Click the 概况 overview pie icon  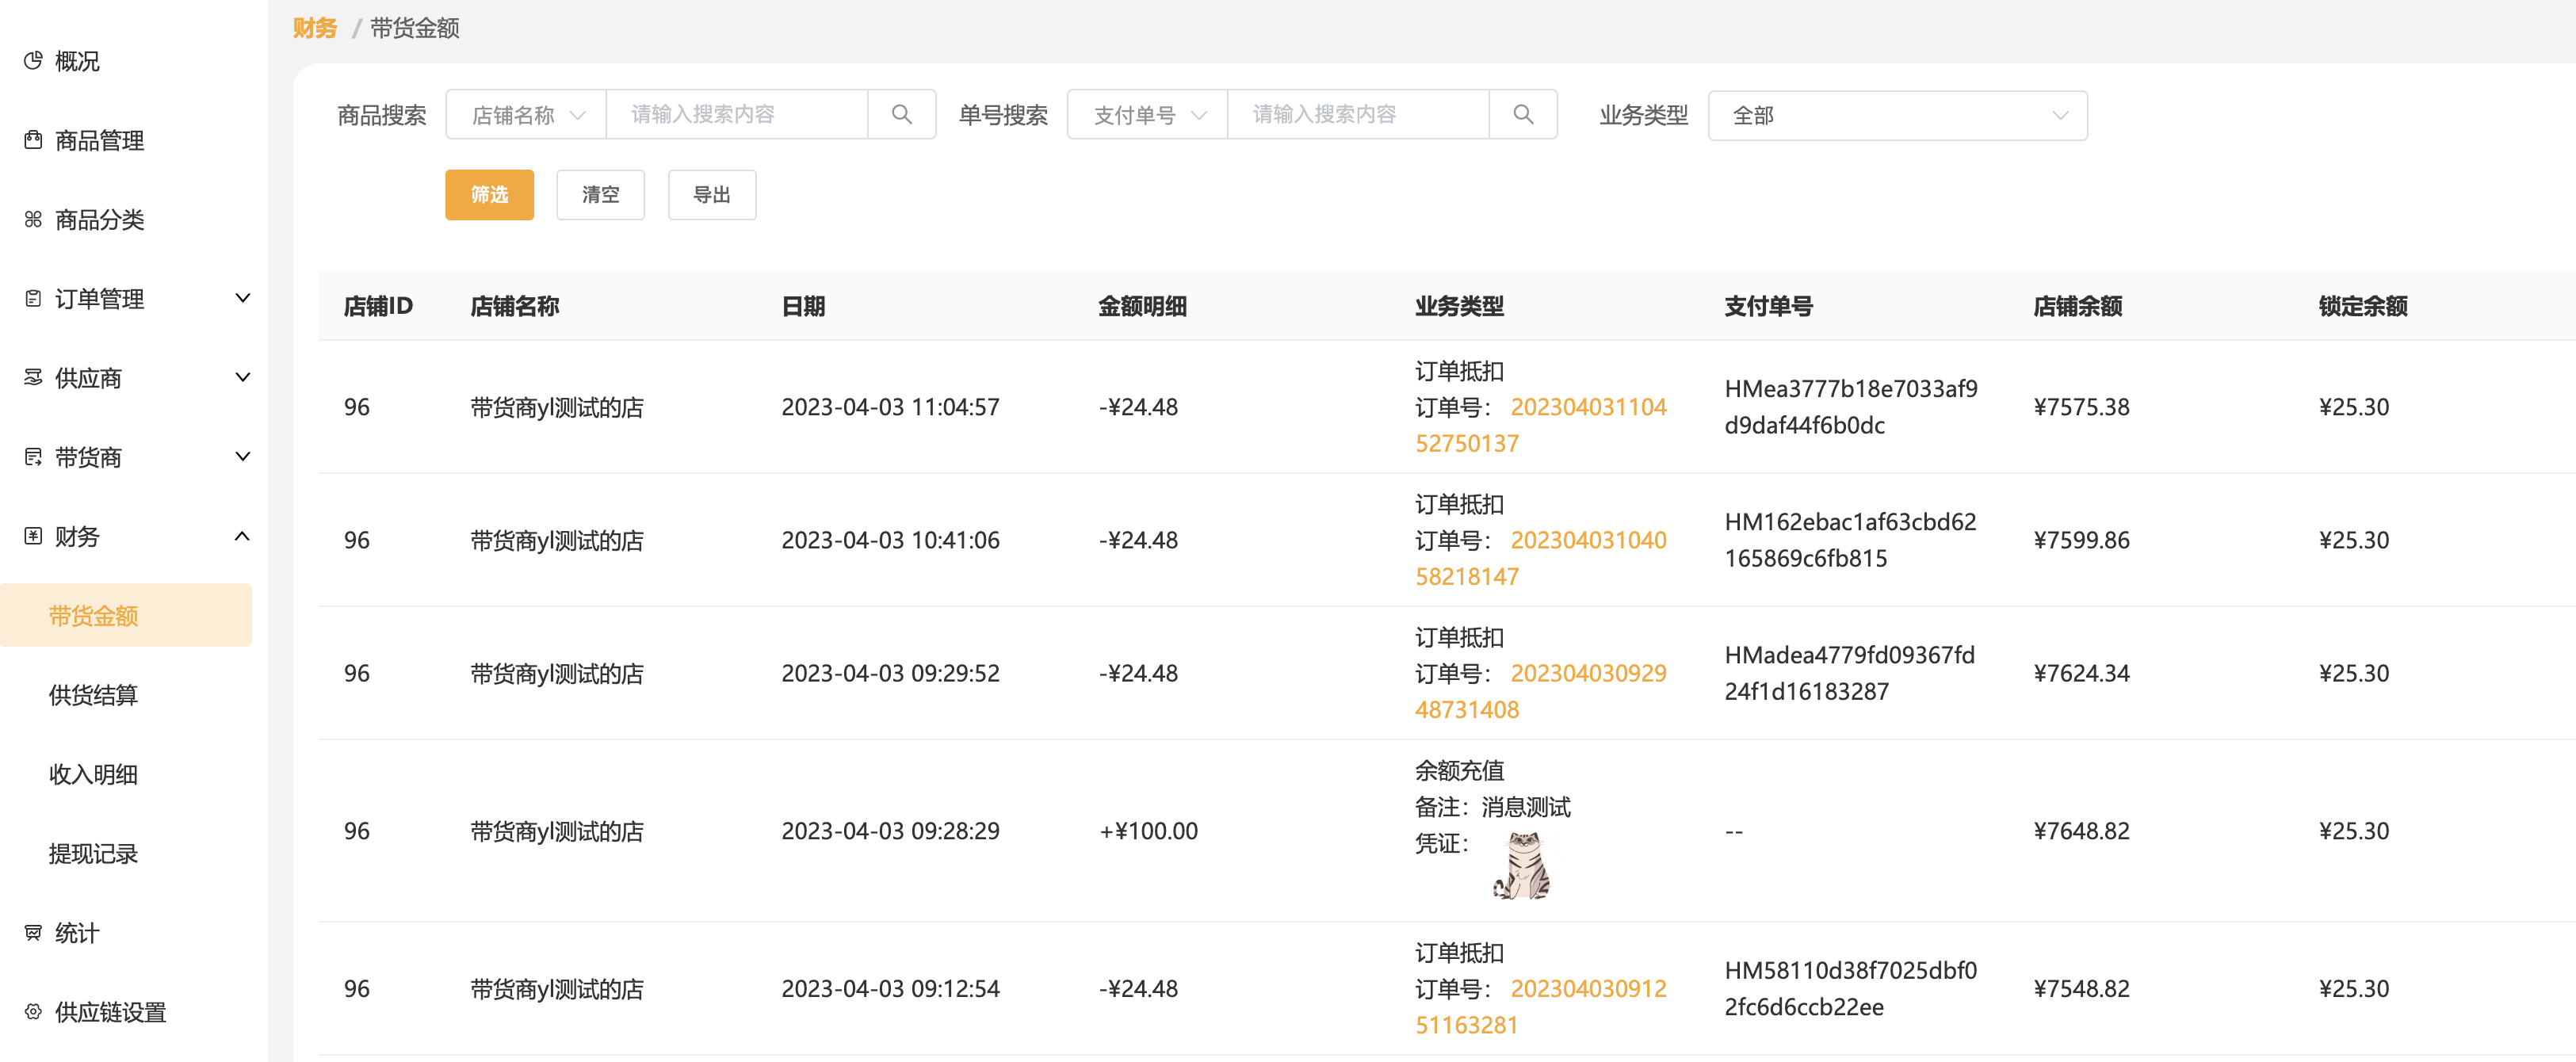point(33,61)
